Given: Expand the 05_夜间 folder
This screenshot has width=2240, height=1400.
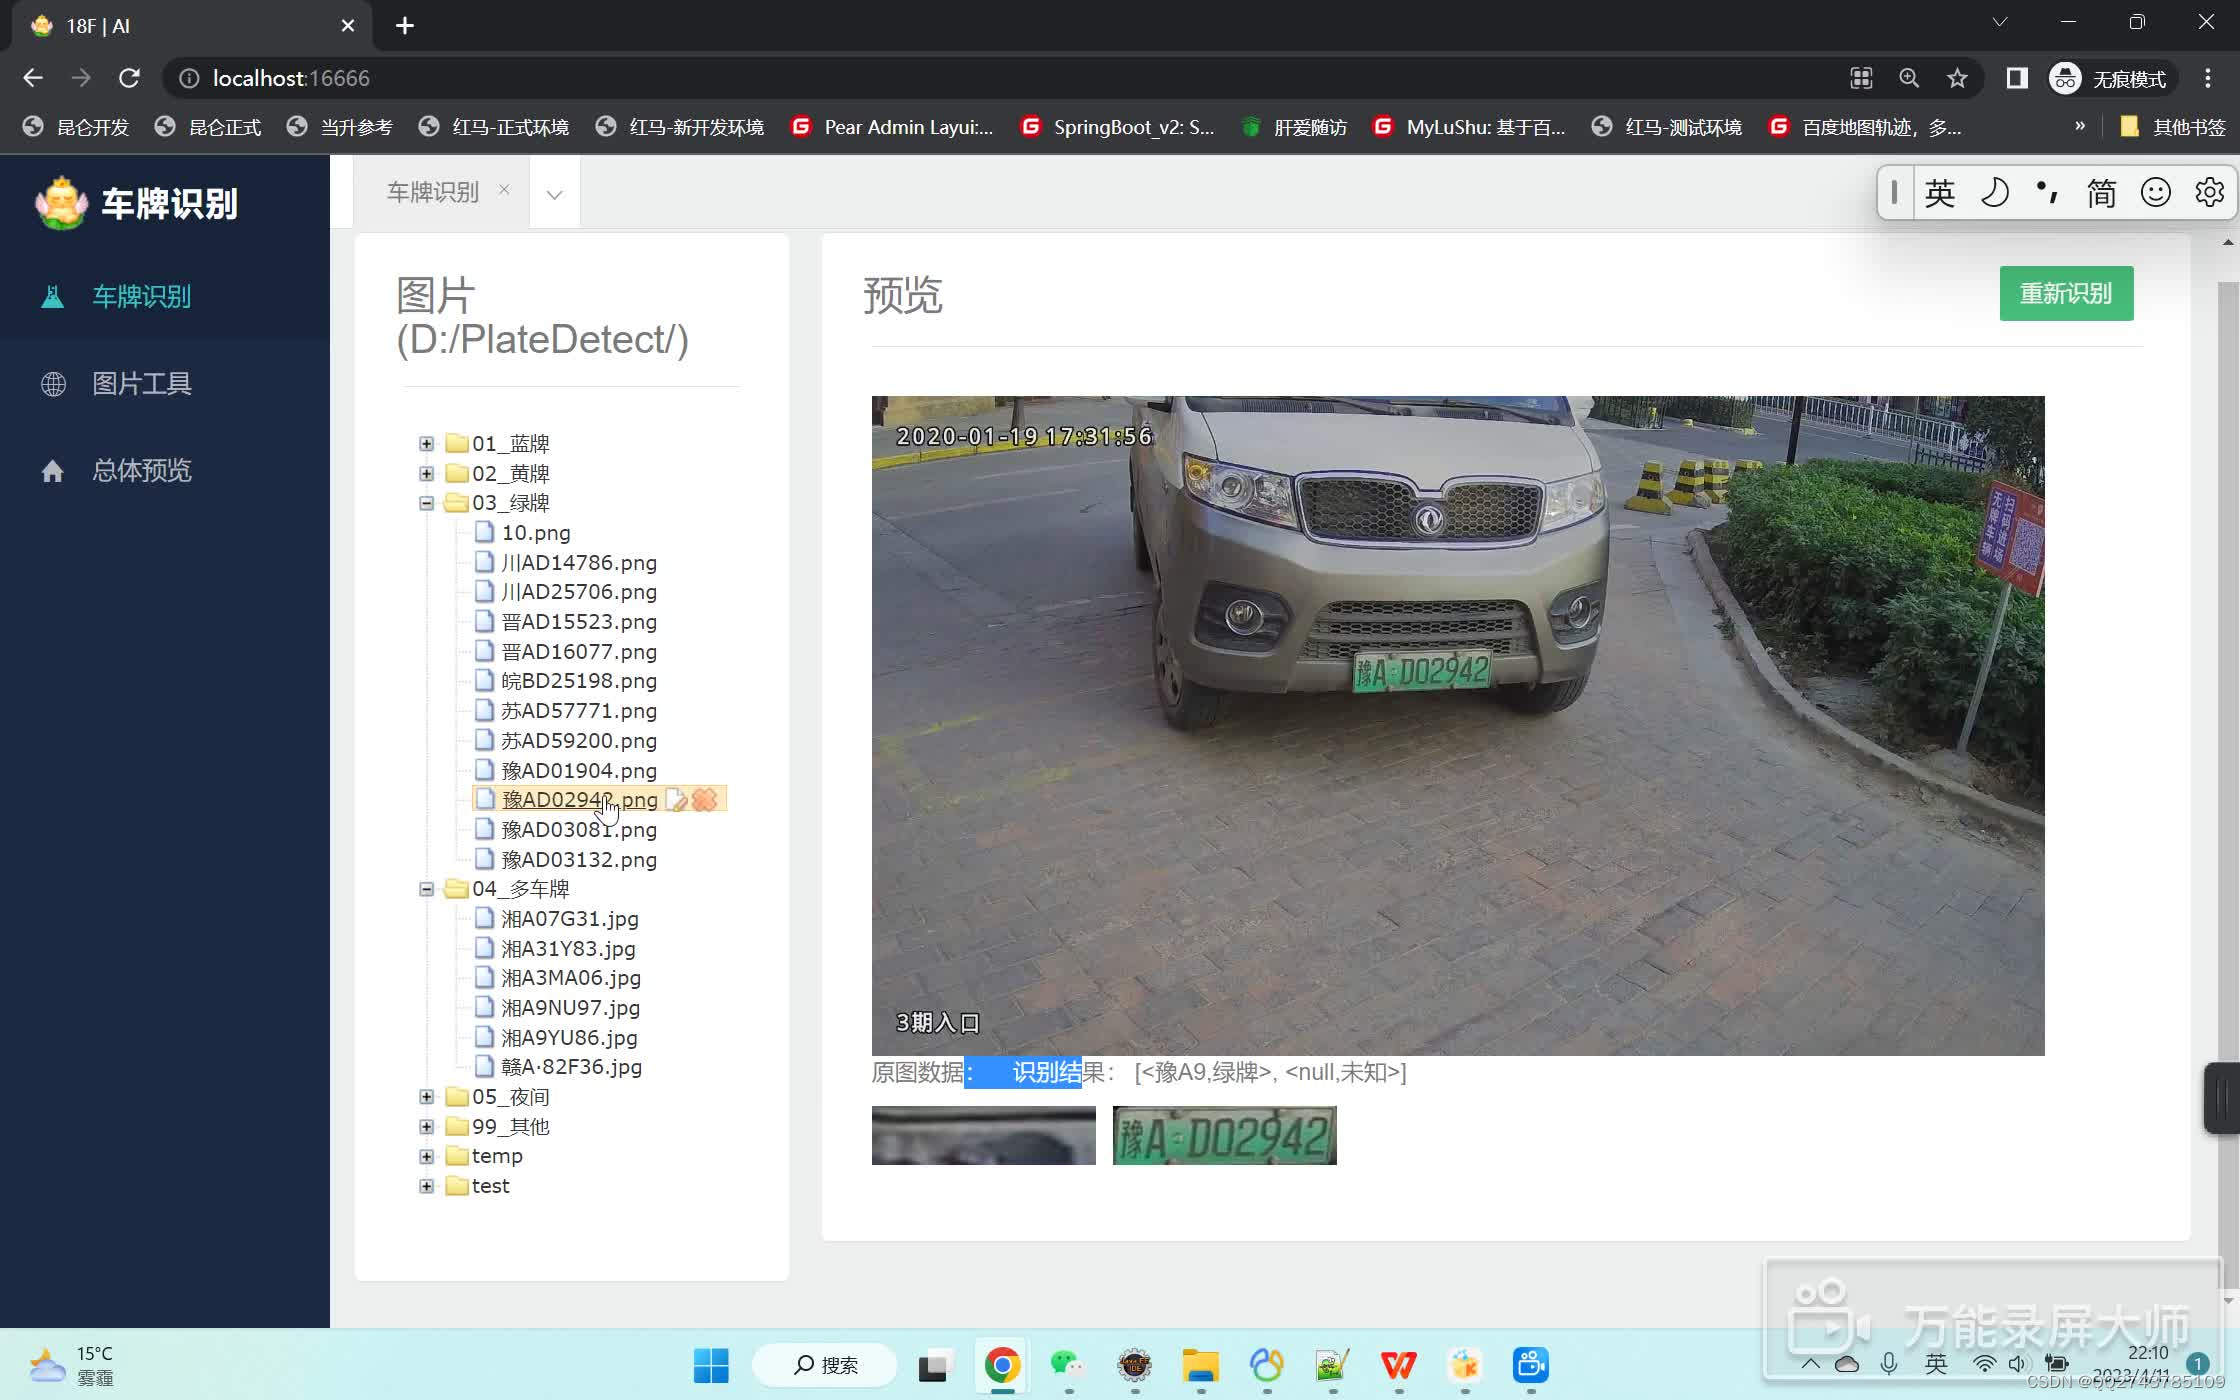Looking at the screenshot, I should (x=427, y=1096).
